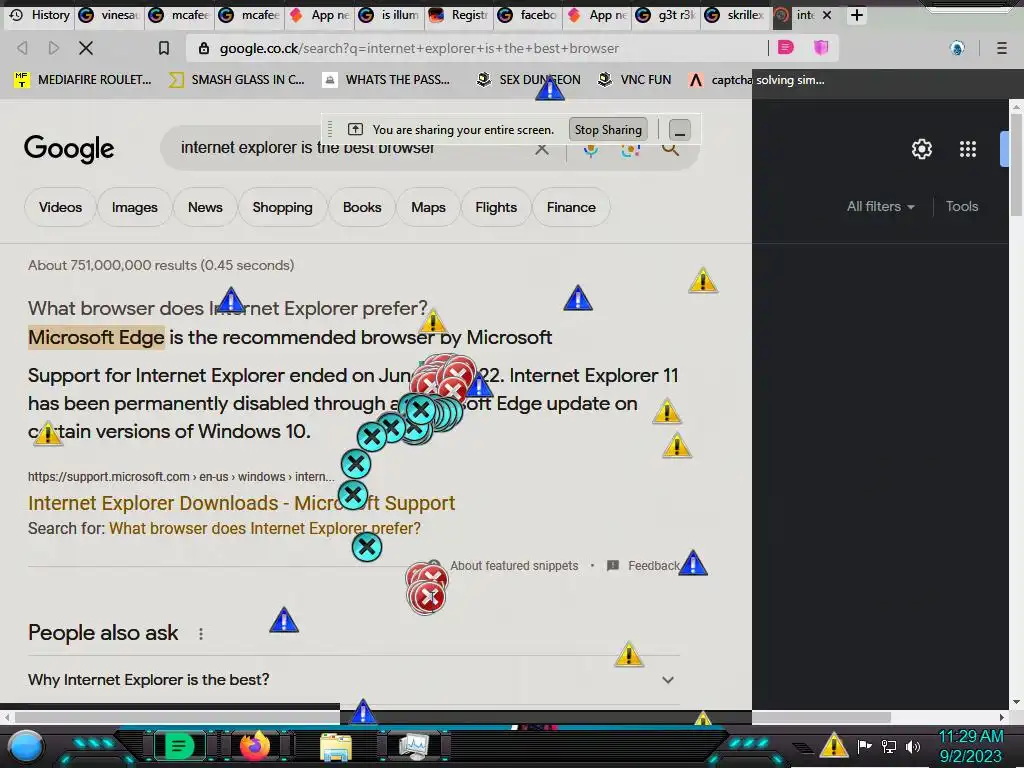The image size is (1024, 768).
Task: Open the VNC FUN bookmark
Action: pyautogui.click(x=635, y=80)
